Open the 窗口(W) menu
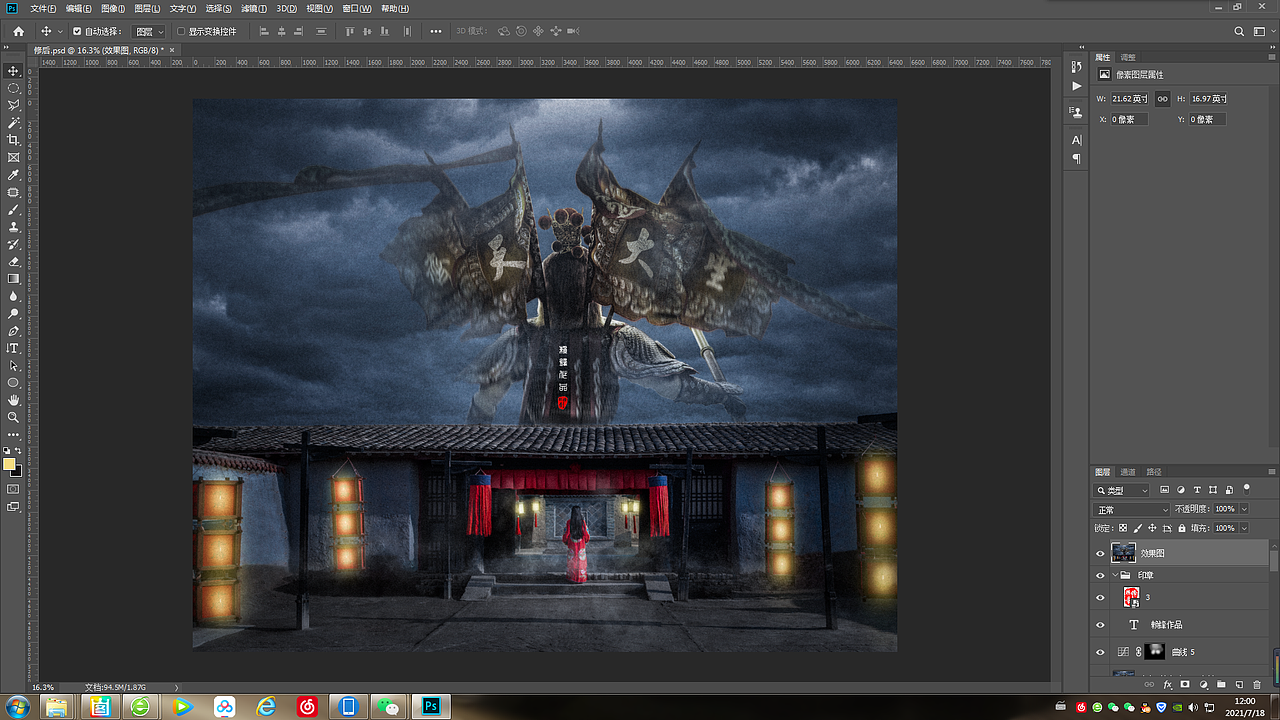1280x720 pixels. click(x=357, y=8)
